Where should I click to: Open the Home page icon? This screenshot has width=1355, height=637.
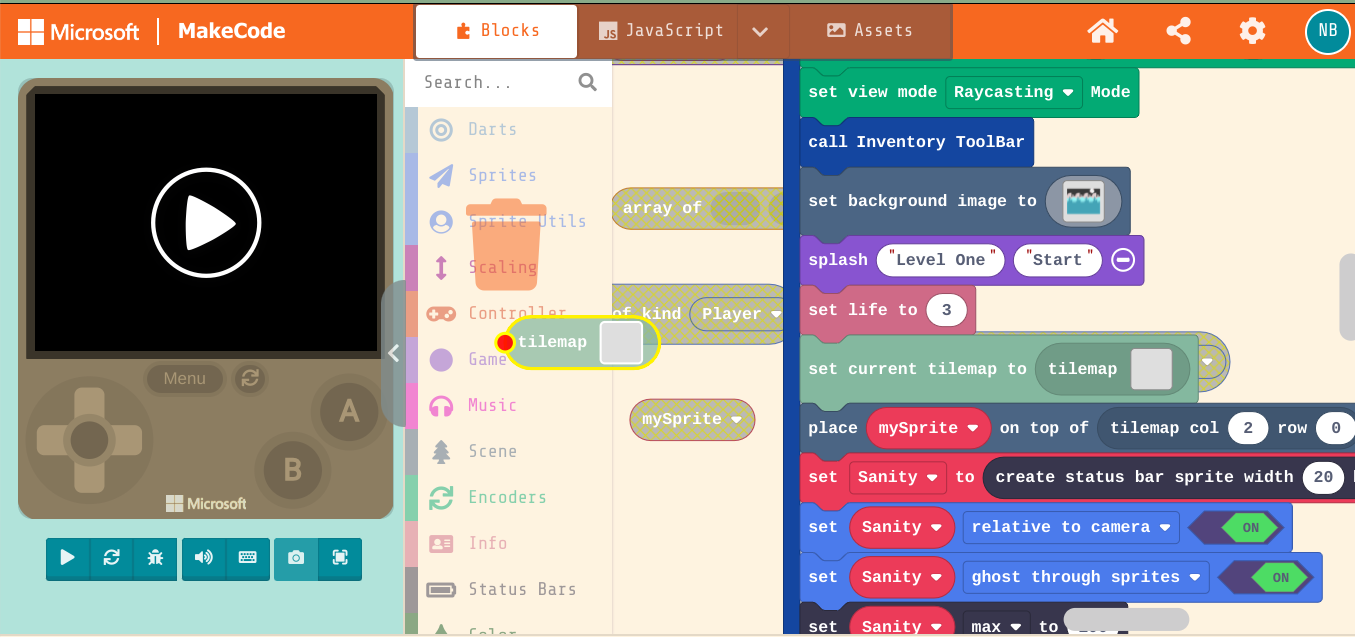(1102, 31)
